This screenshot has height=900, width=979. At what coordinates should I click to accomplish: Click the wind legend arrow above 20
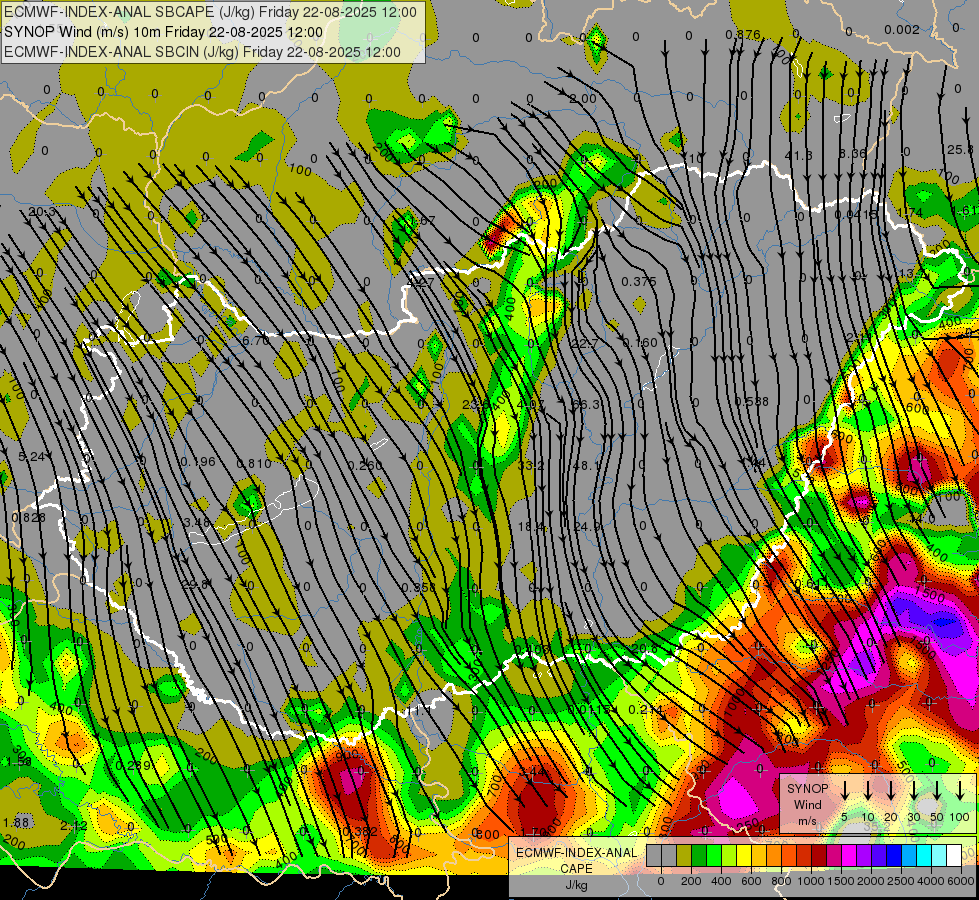coord(891,790)
